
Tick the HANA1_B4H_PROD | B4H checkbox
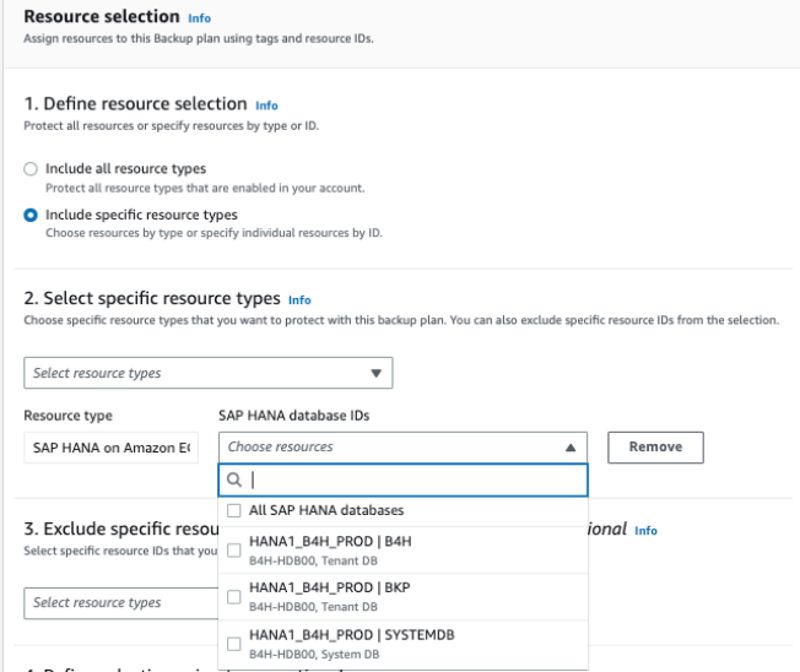coord(234,549)
